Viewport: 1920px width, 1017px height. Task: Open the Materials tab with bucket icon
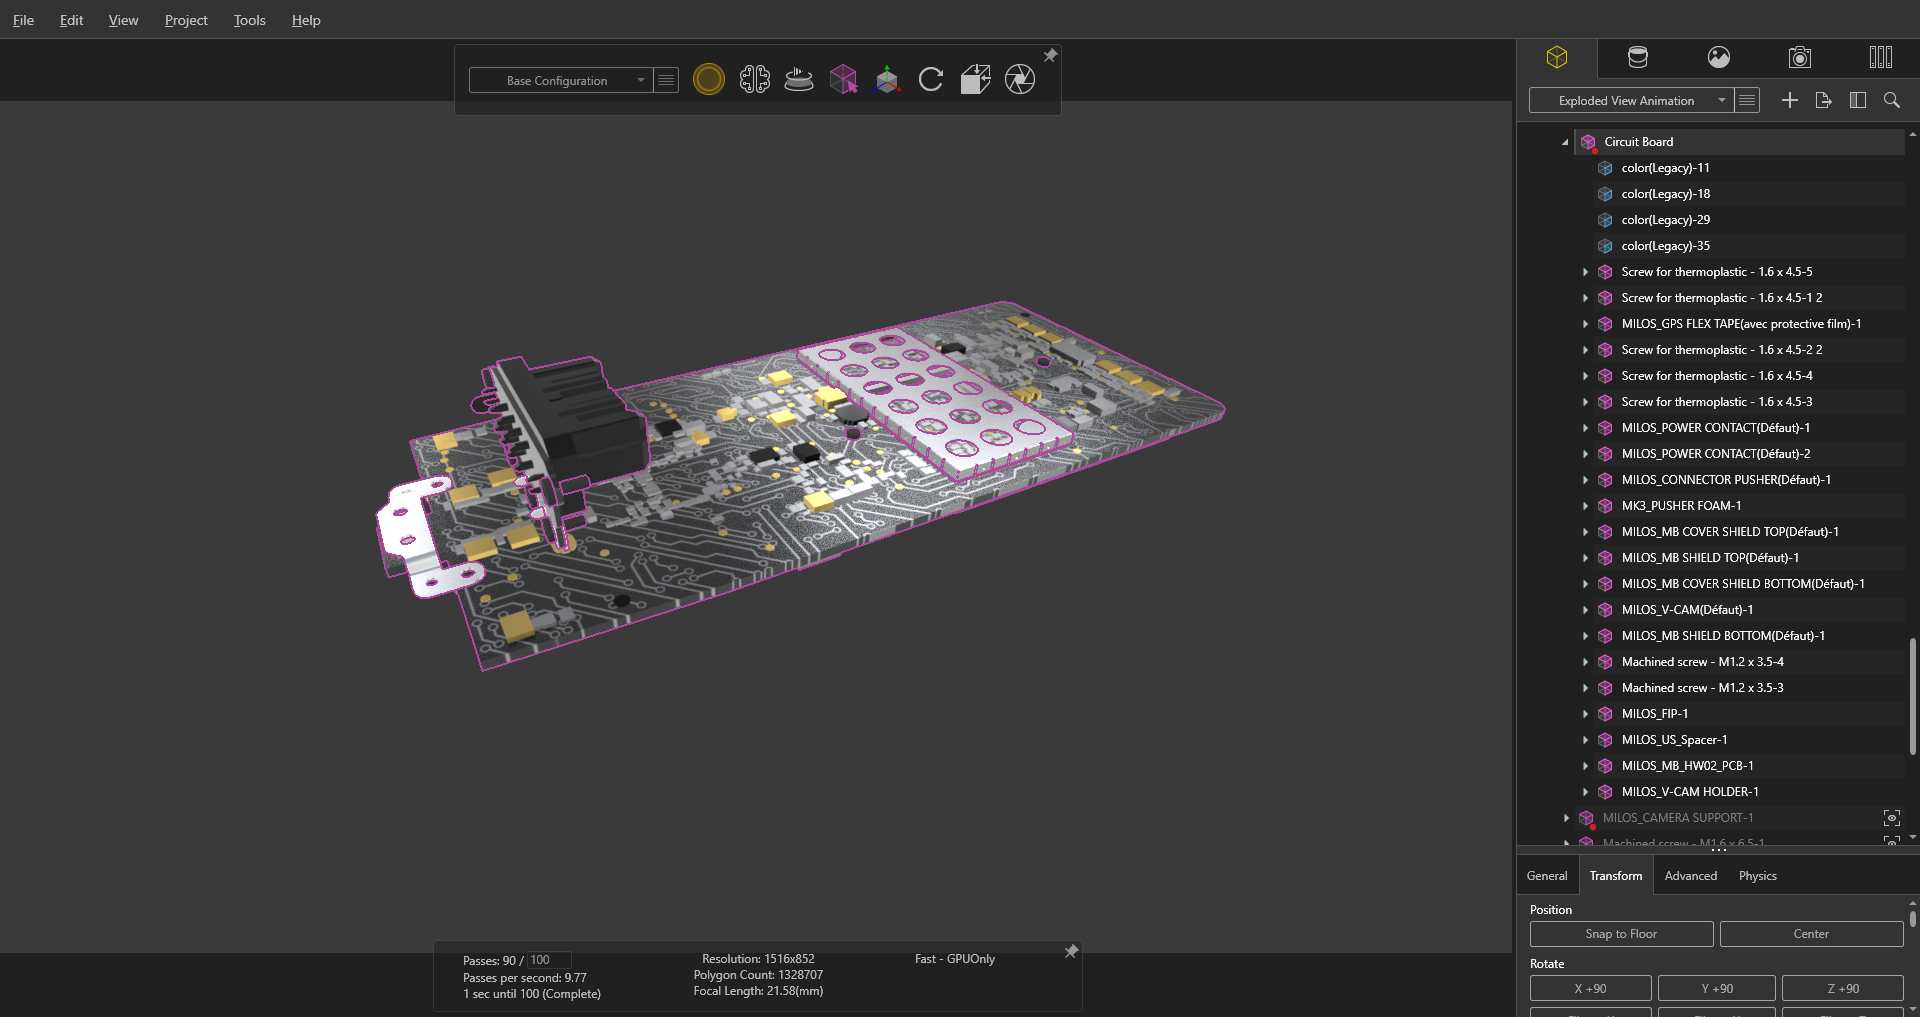pos(1637,57)
